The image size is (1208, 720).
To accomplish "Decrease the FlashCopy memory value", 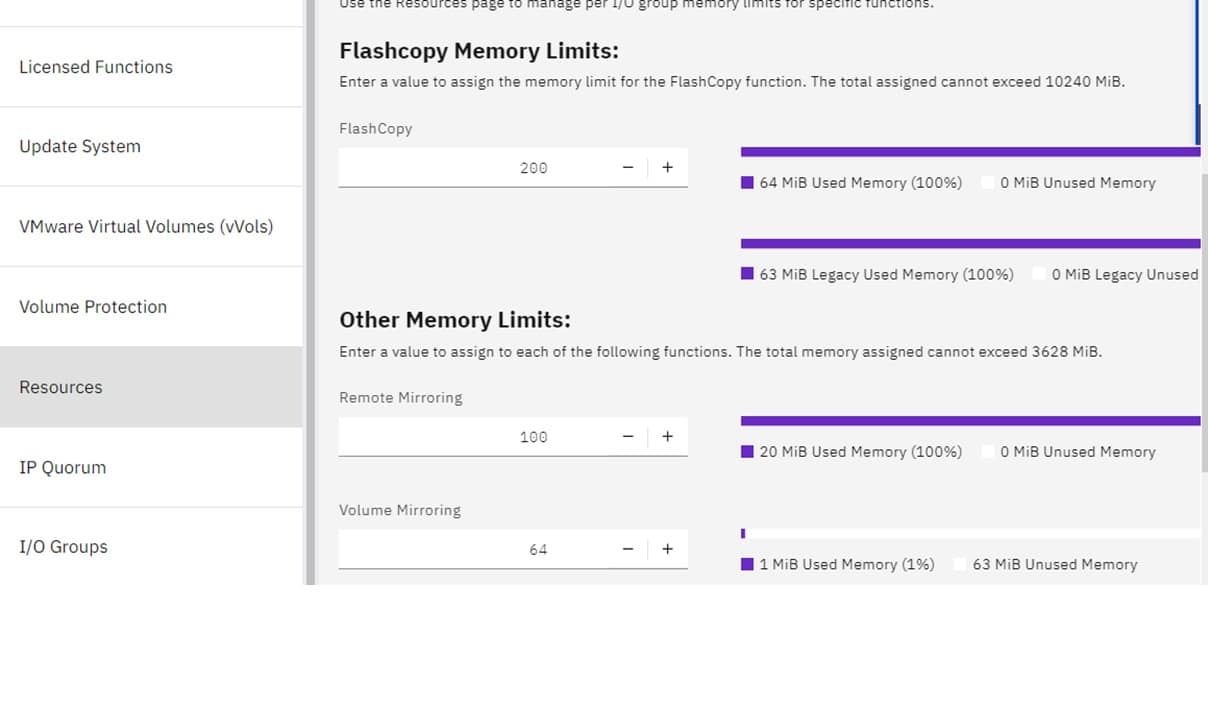I will coord(628,167).
